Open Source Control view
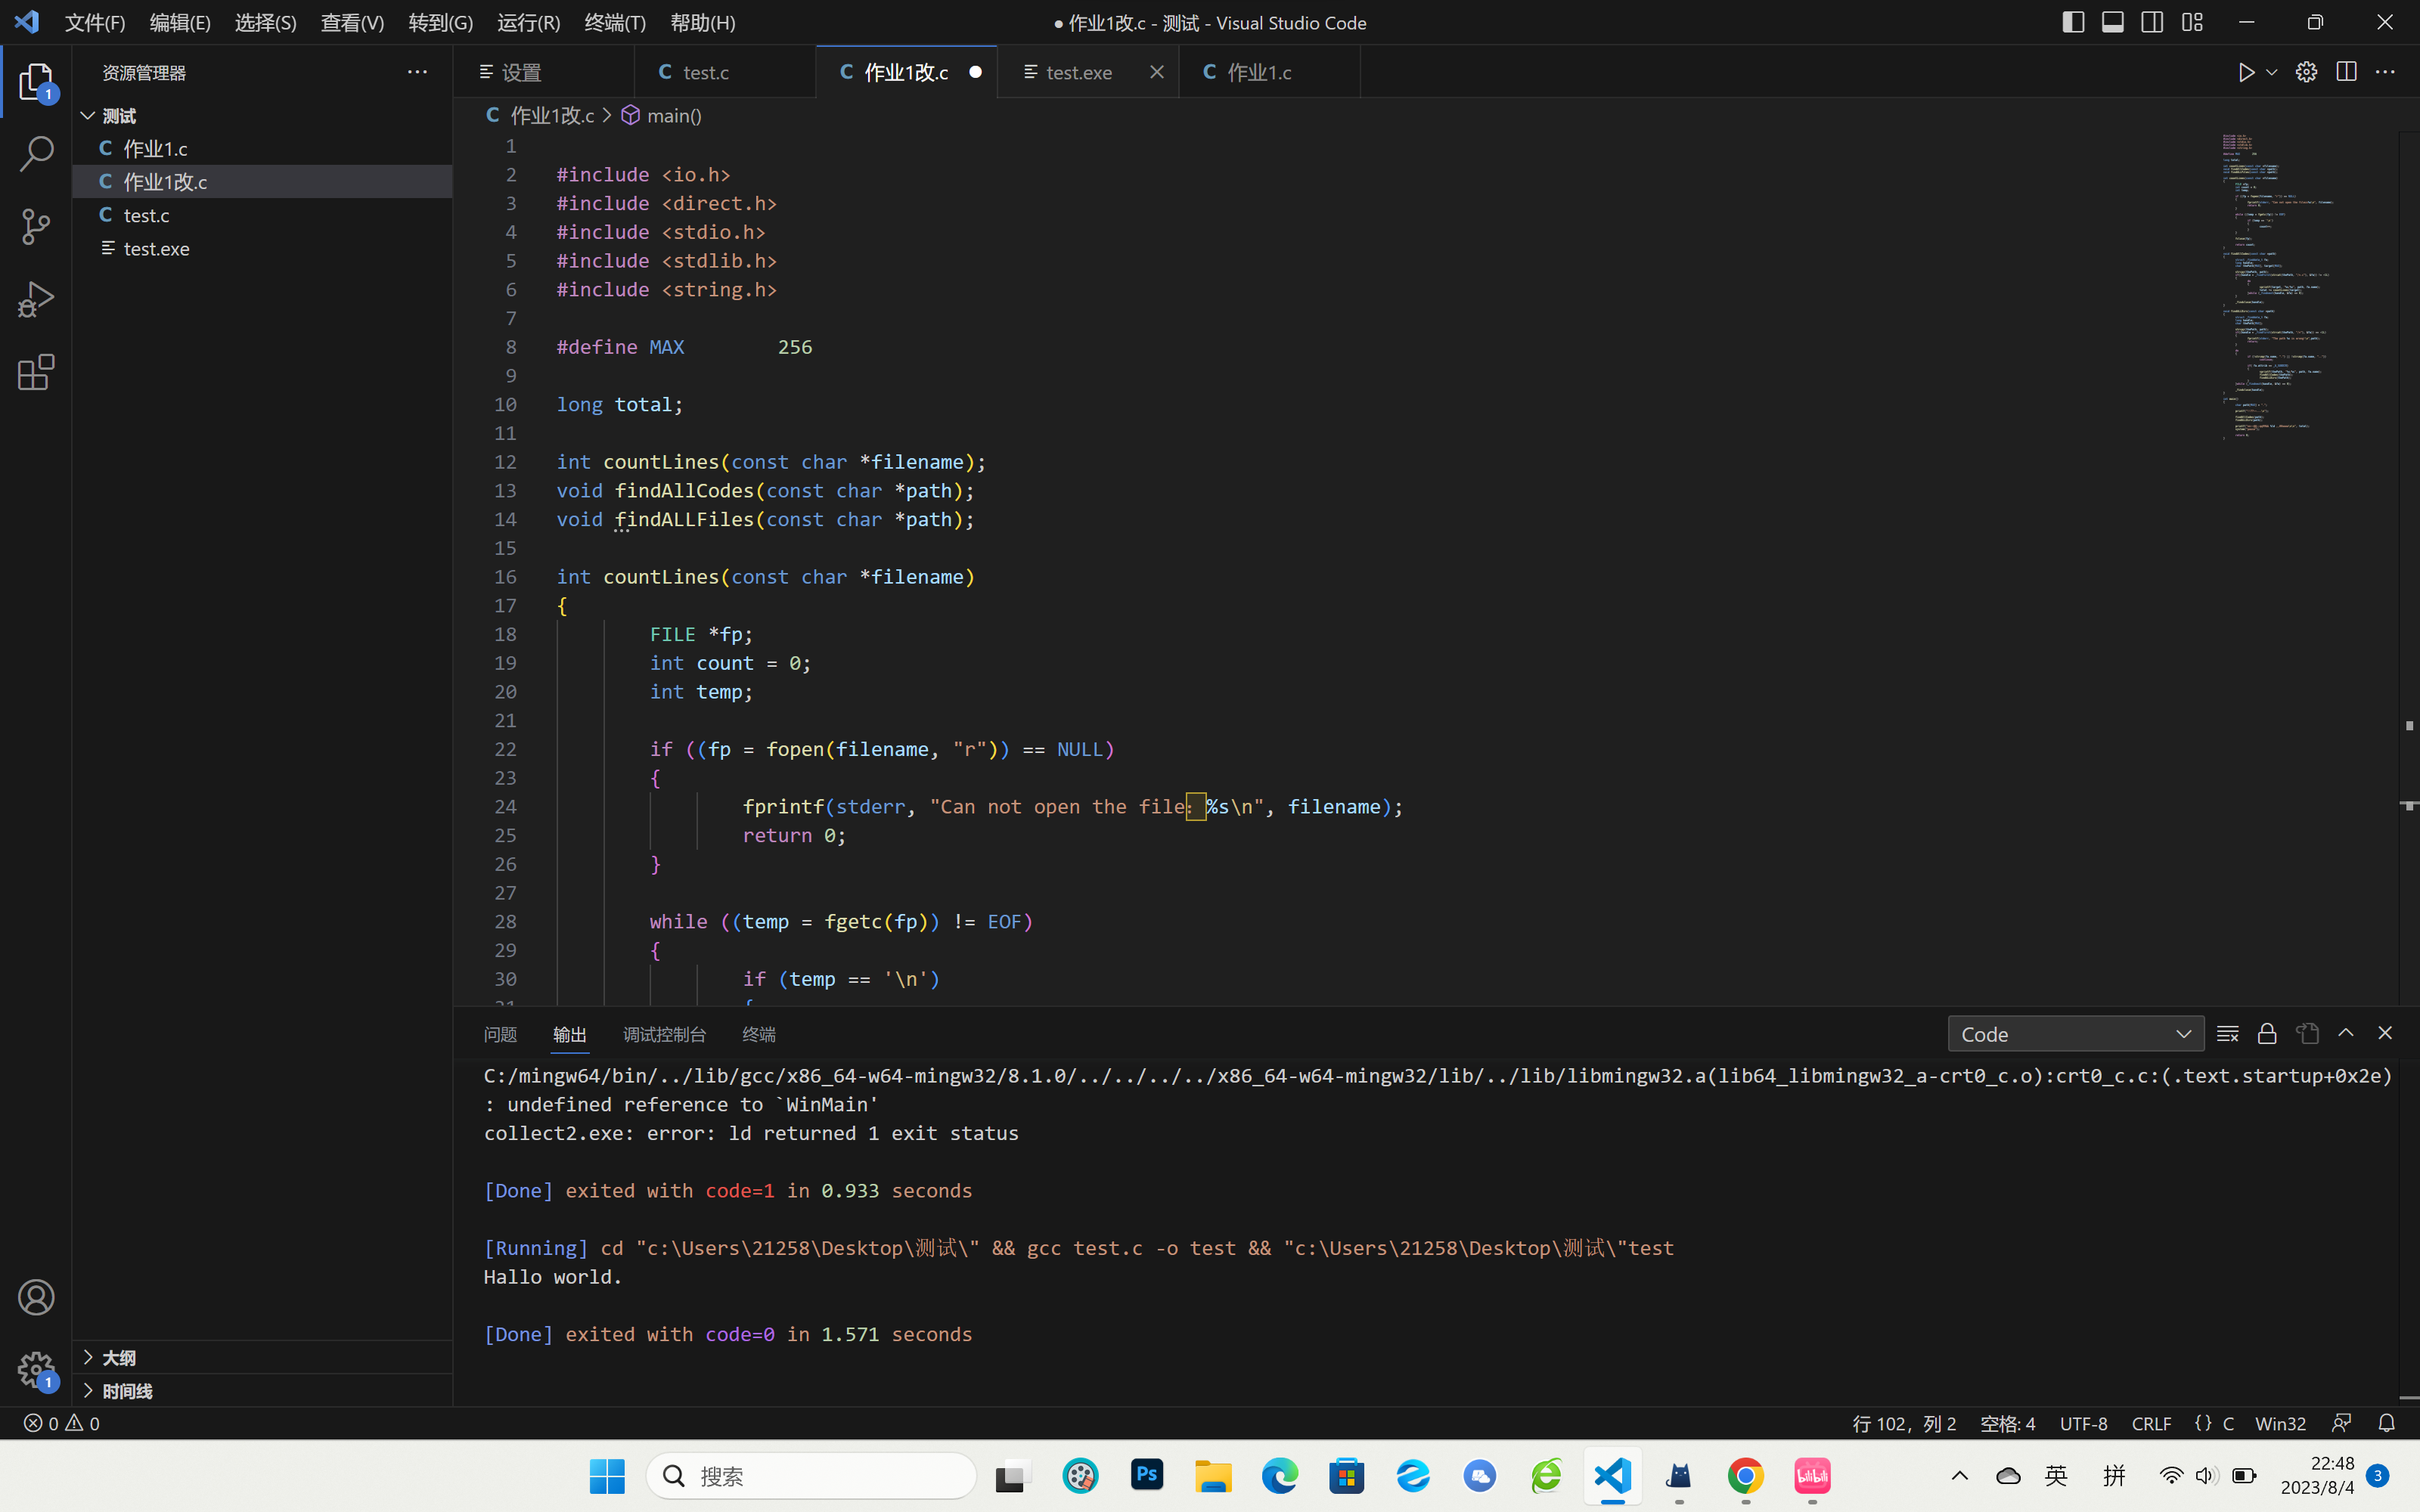2420x1512 pixels. pyautogui.click(x=36, y=227)
